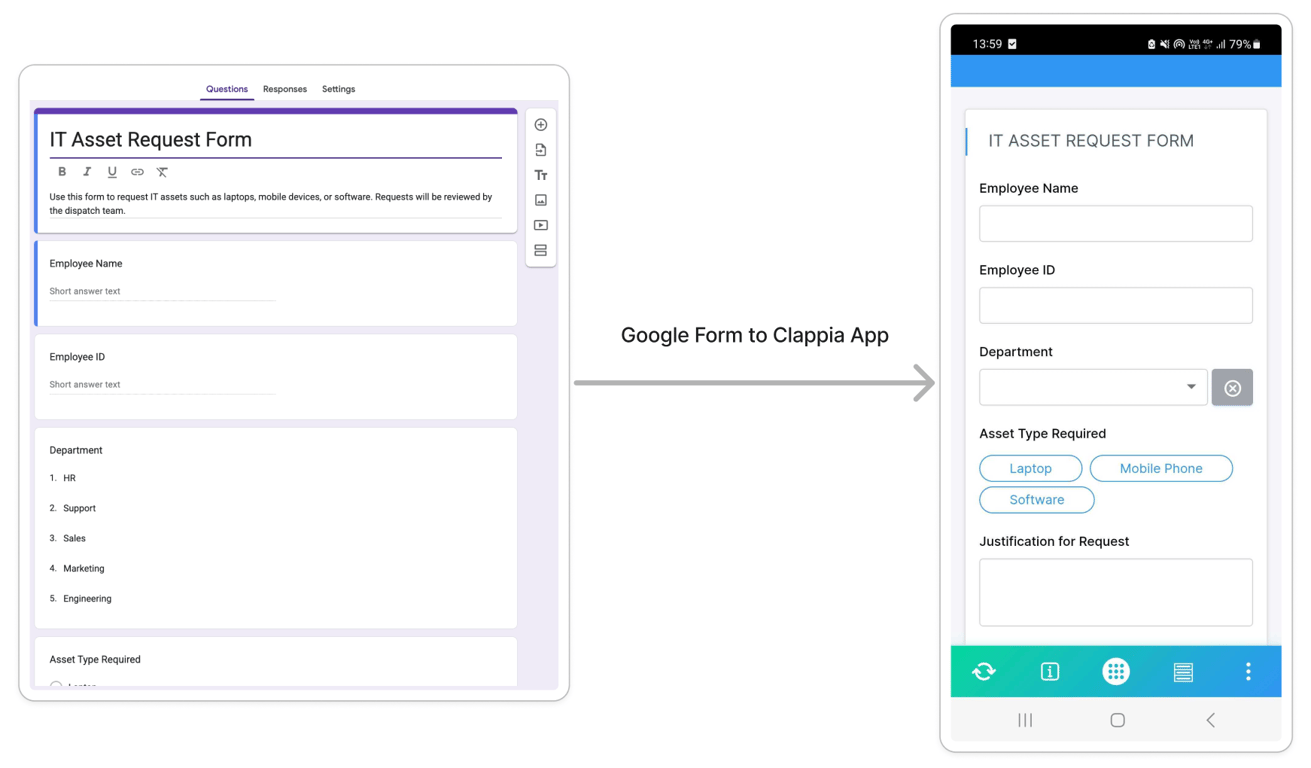The image size is (1311, 768).
Task: Add an image to the Google Form
Action: (541, 200)
